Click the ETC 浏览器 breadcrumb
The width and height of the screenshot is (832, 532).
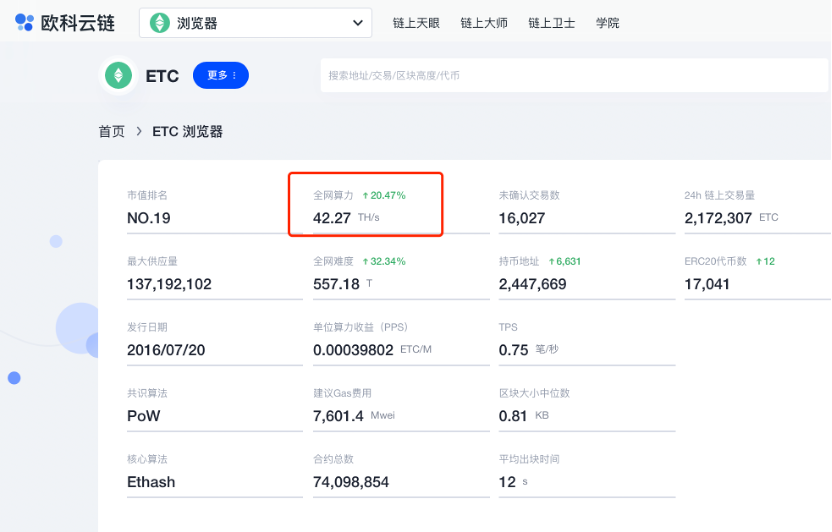click(187, 131)
